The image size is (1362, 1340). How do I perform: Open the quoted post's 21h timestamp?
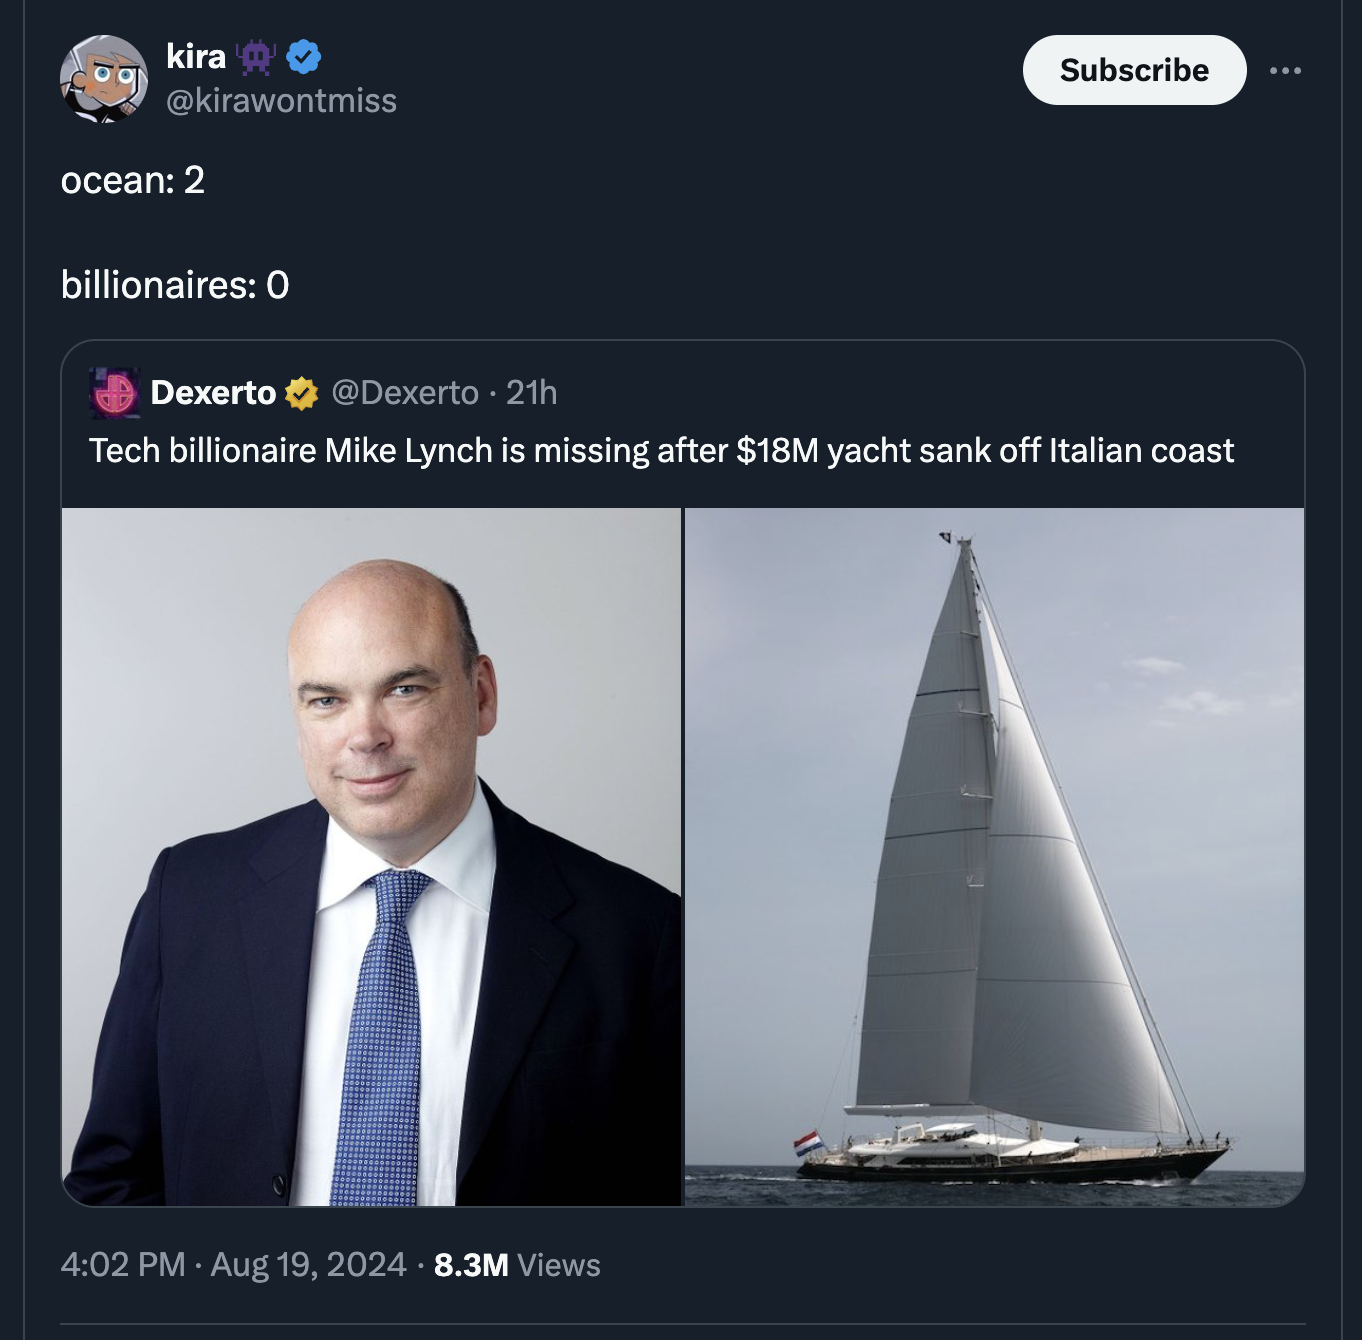(x=531, y=393)
